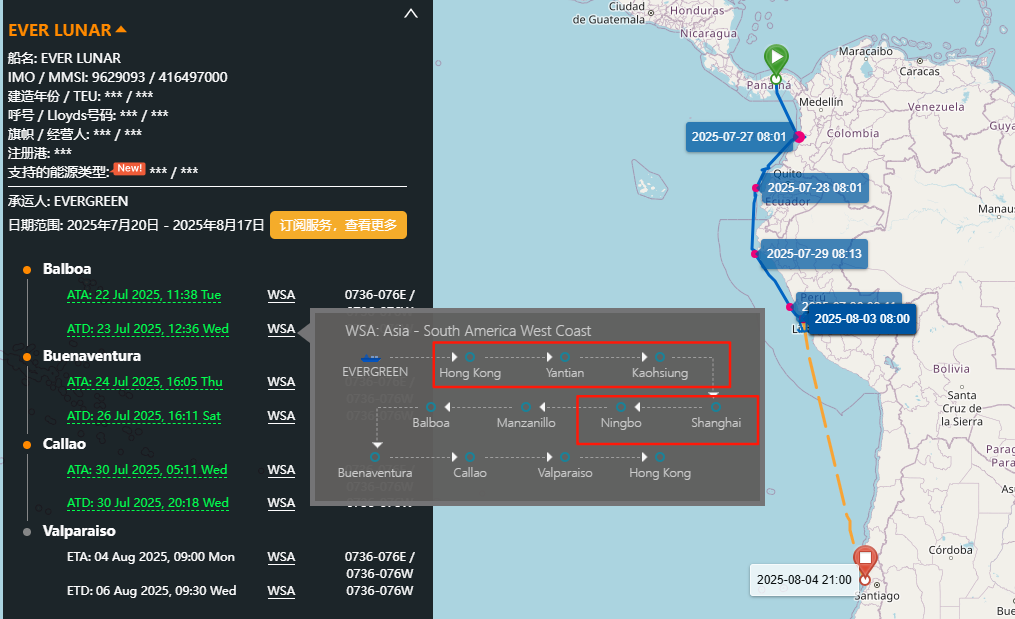
Task: Click the Shanghai stop circle in route popup
Action: [715, 407]
